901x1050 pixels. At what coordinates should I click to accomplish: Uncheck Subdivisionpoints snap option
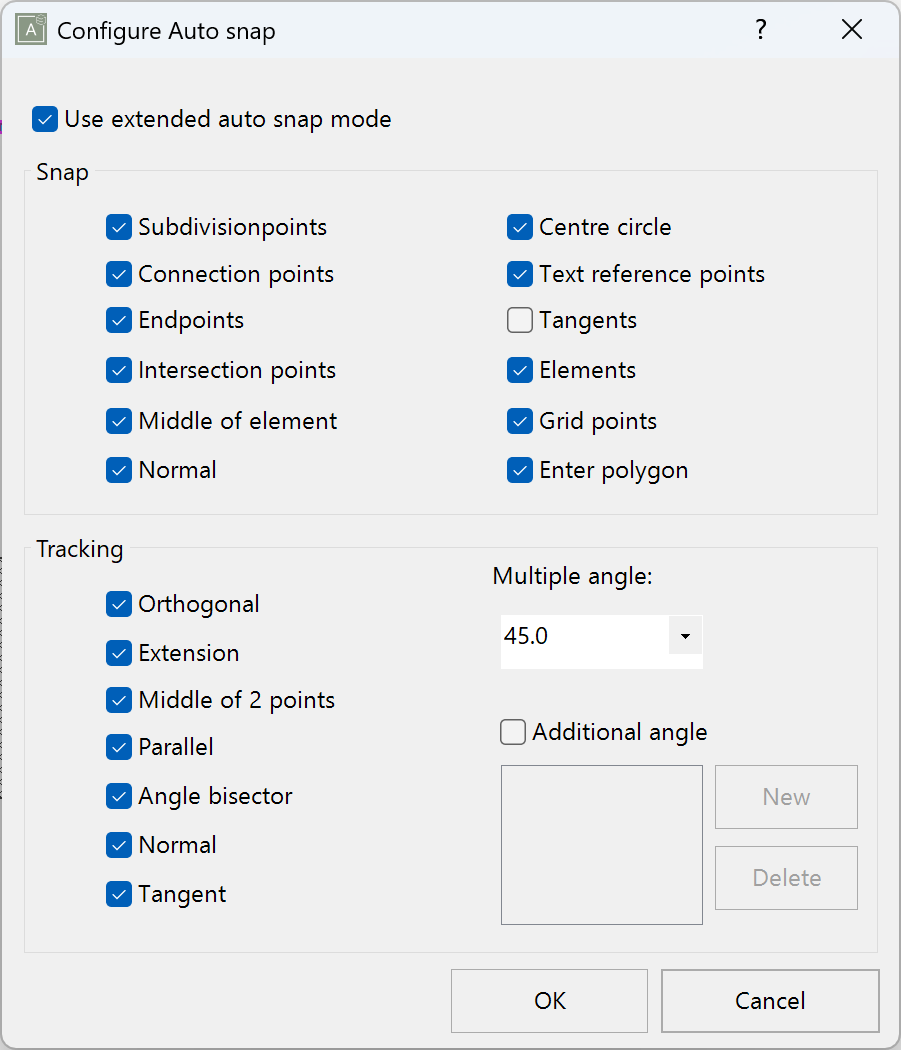click(119, 227)
